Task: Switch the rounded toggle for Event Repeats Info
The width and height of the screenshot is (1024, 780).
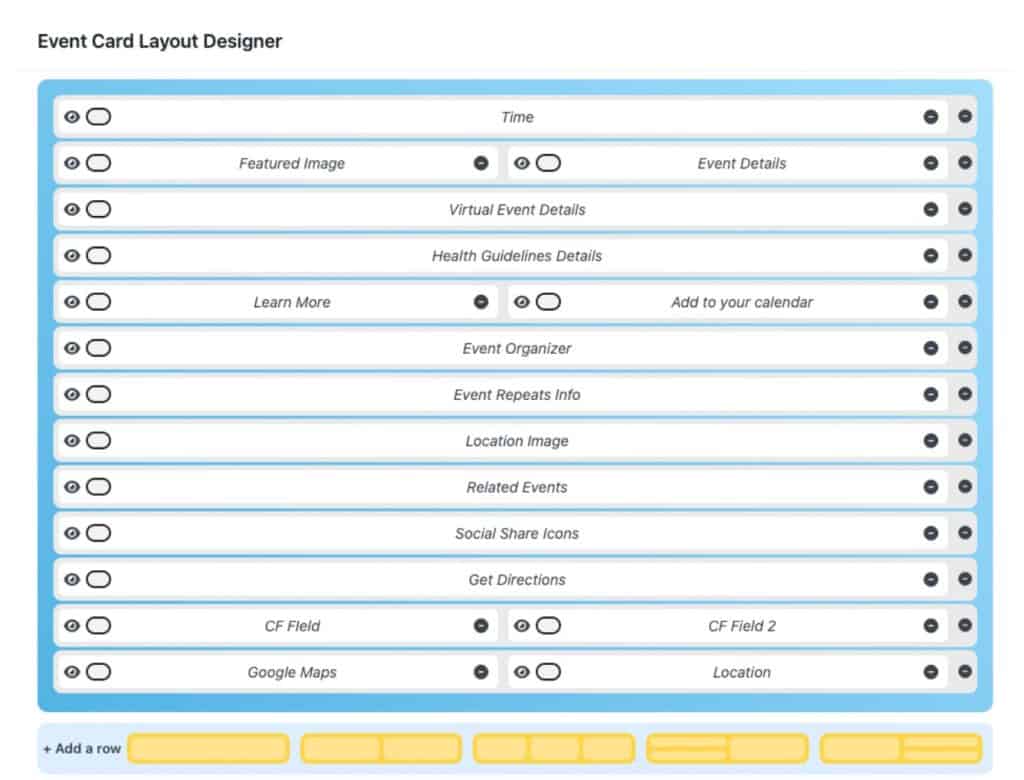Action: (x=99, y=394)
